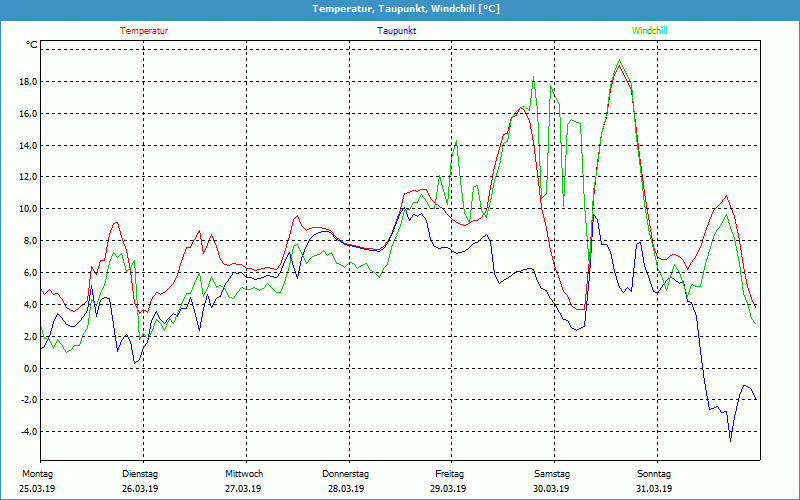Click the 14,0 y-axis value
Screen dimensions: 800x500
pos(29,145)
